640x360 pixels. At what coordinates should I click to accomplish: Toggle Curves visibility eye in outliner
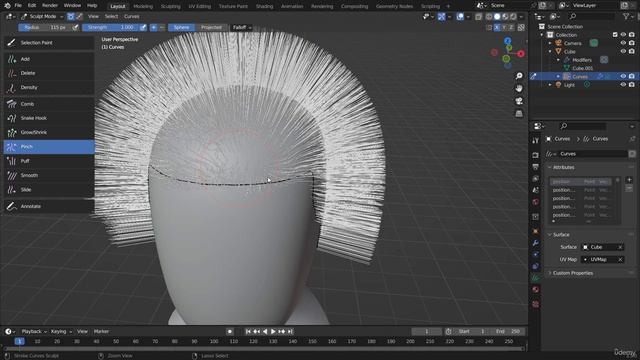click(623, 76)
